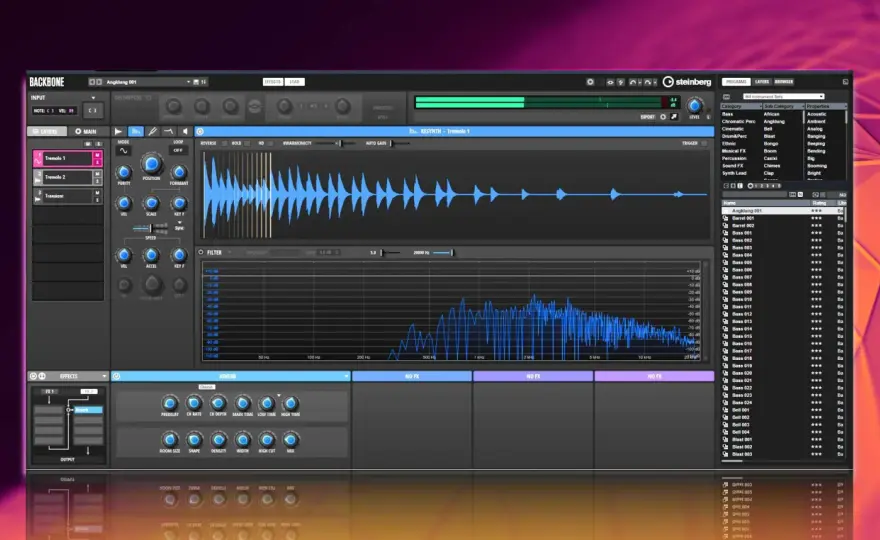880x540 pixels.
Task: Toggle the Hold checkbox
Action: pos(248,144)
